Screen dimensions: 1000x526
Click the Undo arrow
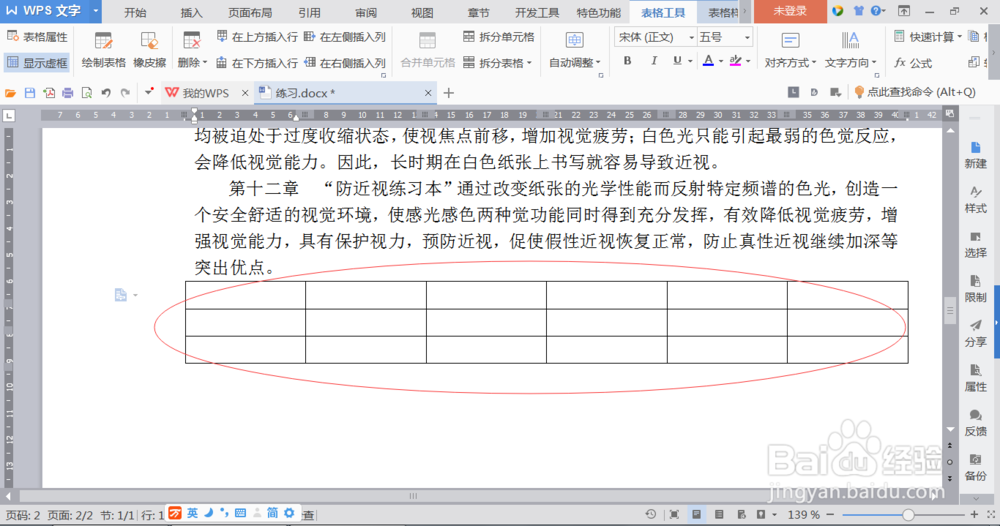(x=106, y=93)
